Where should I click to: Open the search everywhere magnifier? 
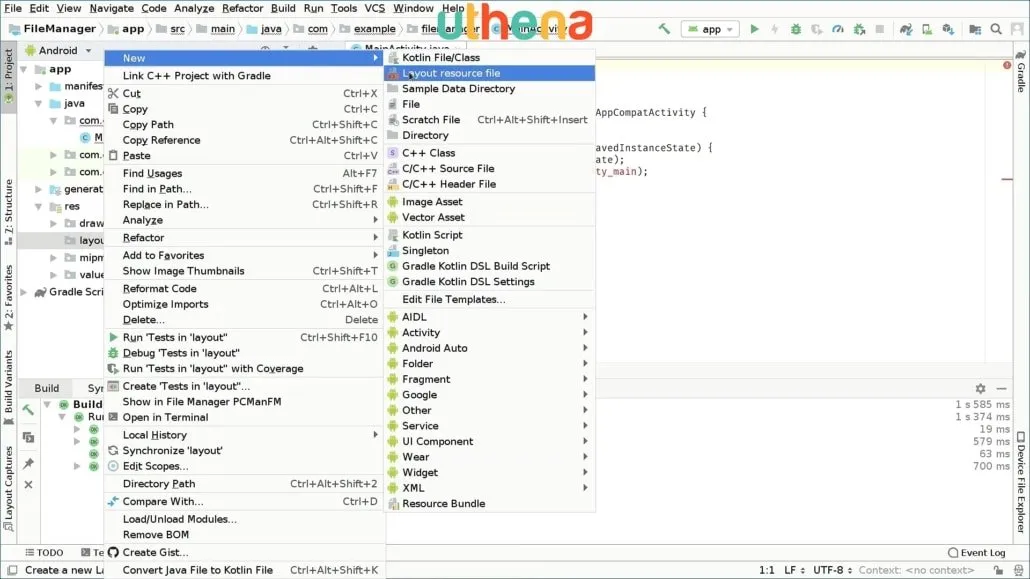[x=996, y=29]
